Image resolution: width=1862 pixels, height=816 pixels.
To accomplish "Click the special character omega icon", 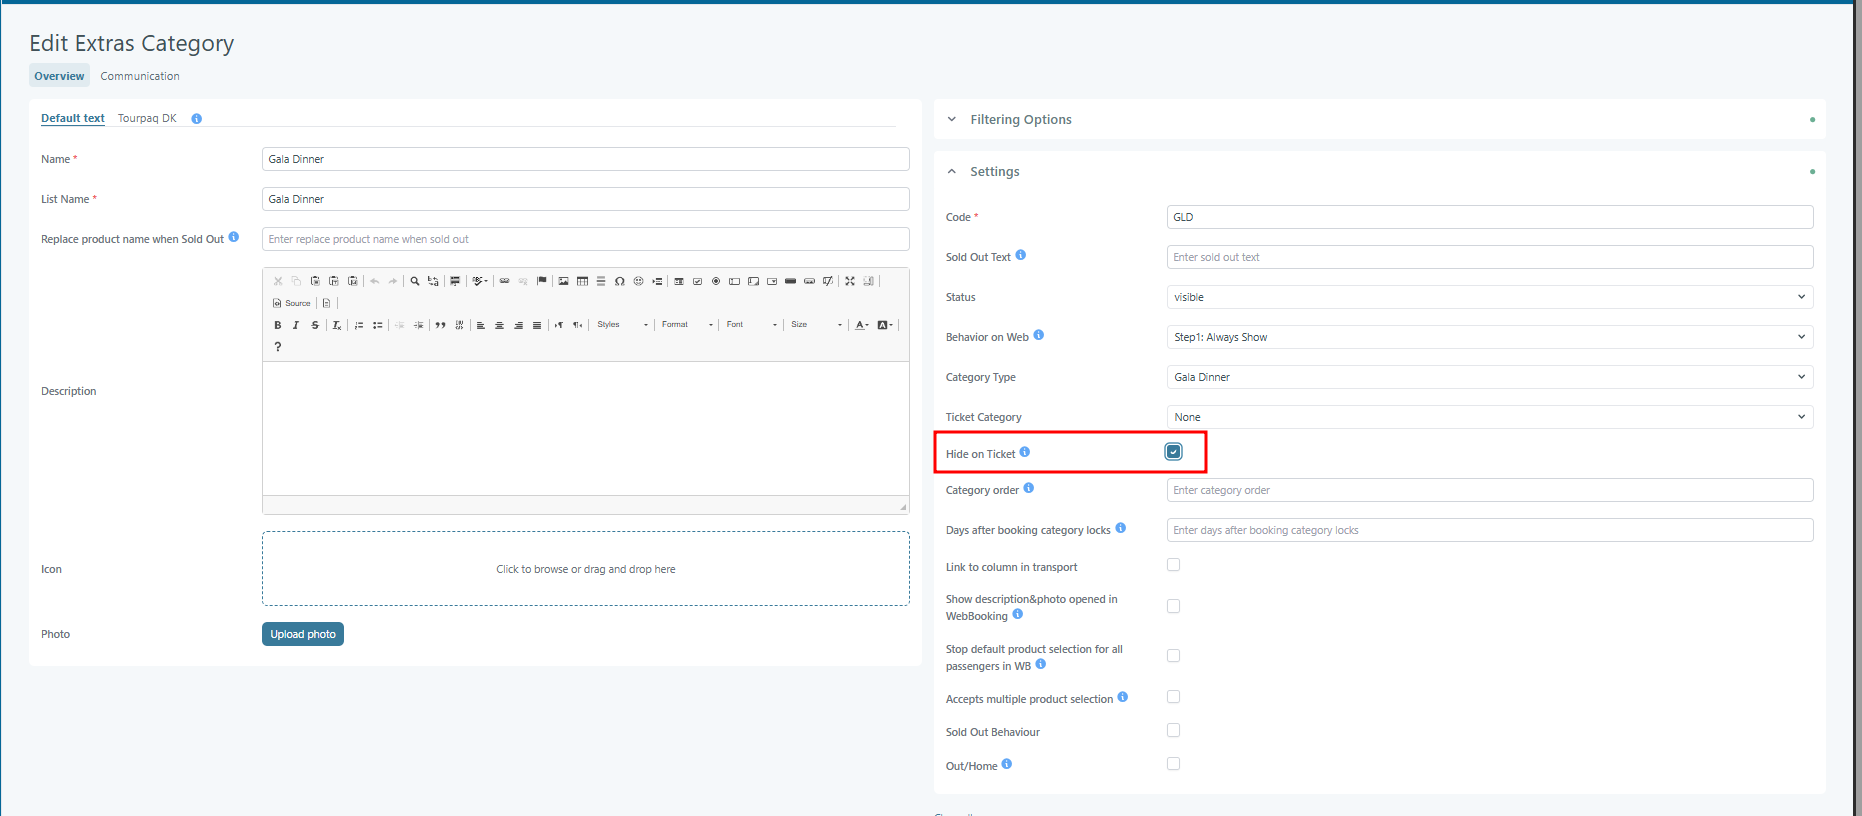I will point(620,281).
